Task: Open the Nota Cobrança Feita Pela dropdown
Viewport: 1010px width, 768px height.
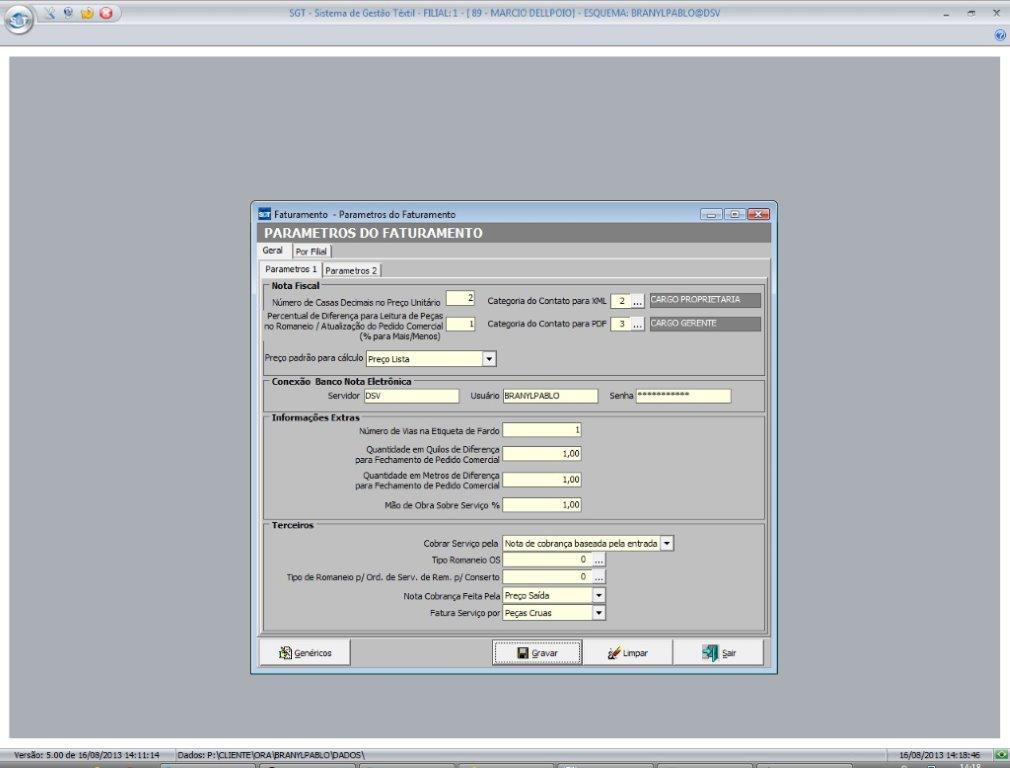Action: pyautogui.click(x=598, y=595)
